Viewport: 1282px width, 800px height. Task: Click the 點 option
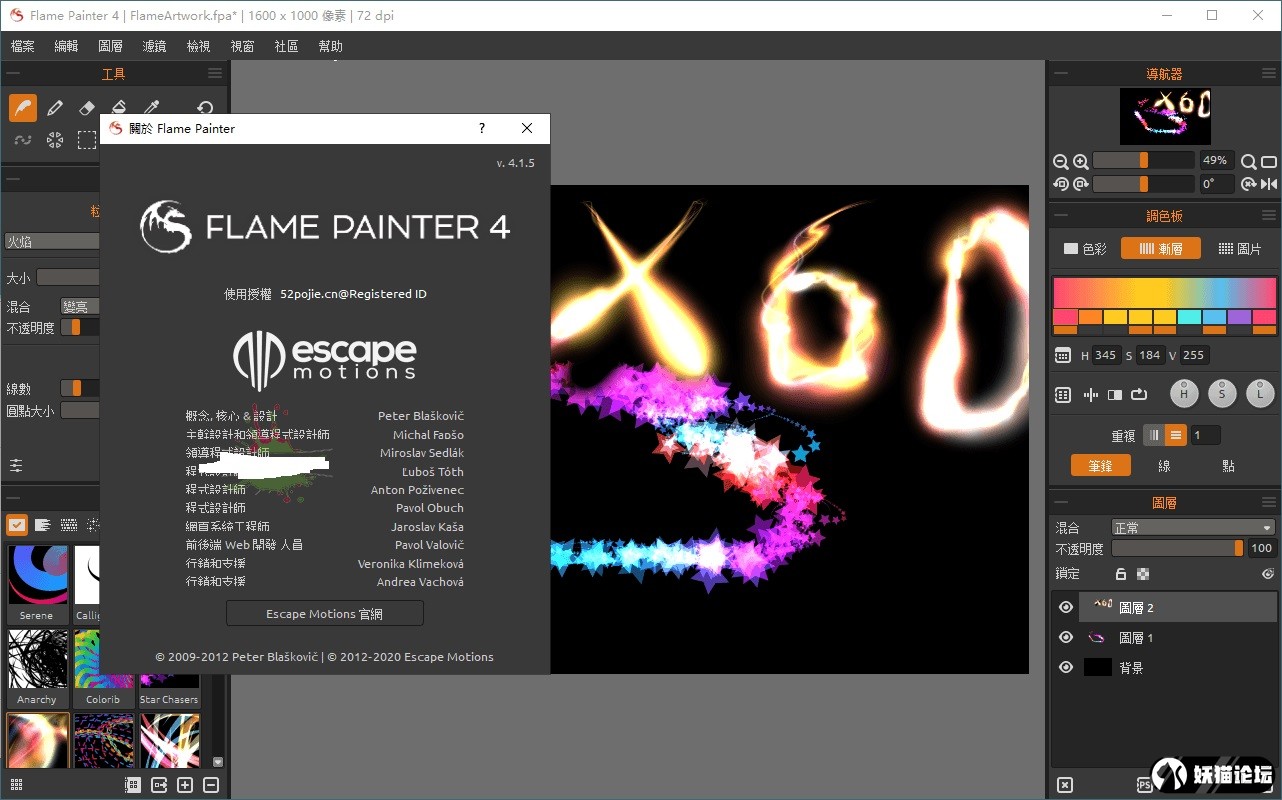pos(1228,465)
